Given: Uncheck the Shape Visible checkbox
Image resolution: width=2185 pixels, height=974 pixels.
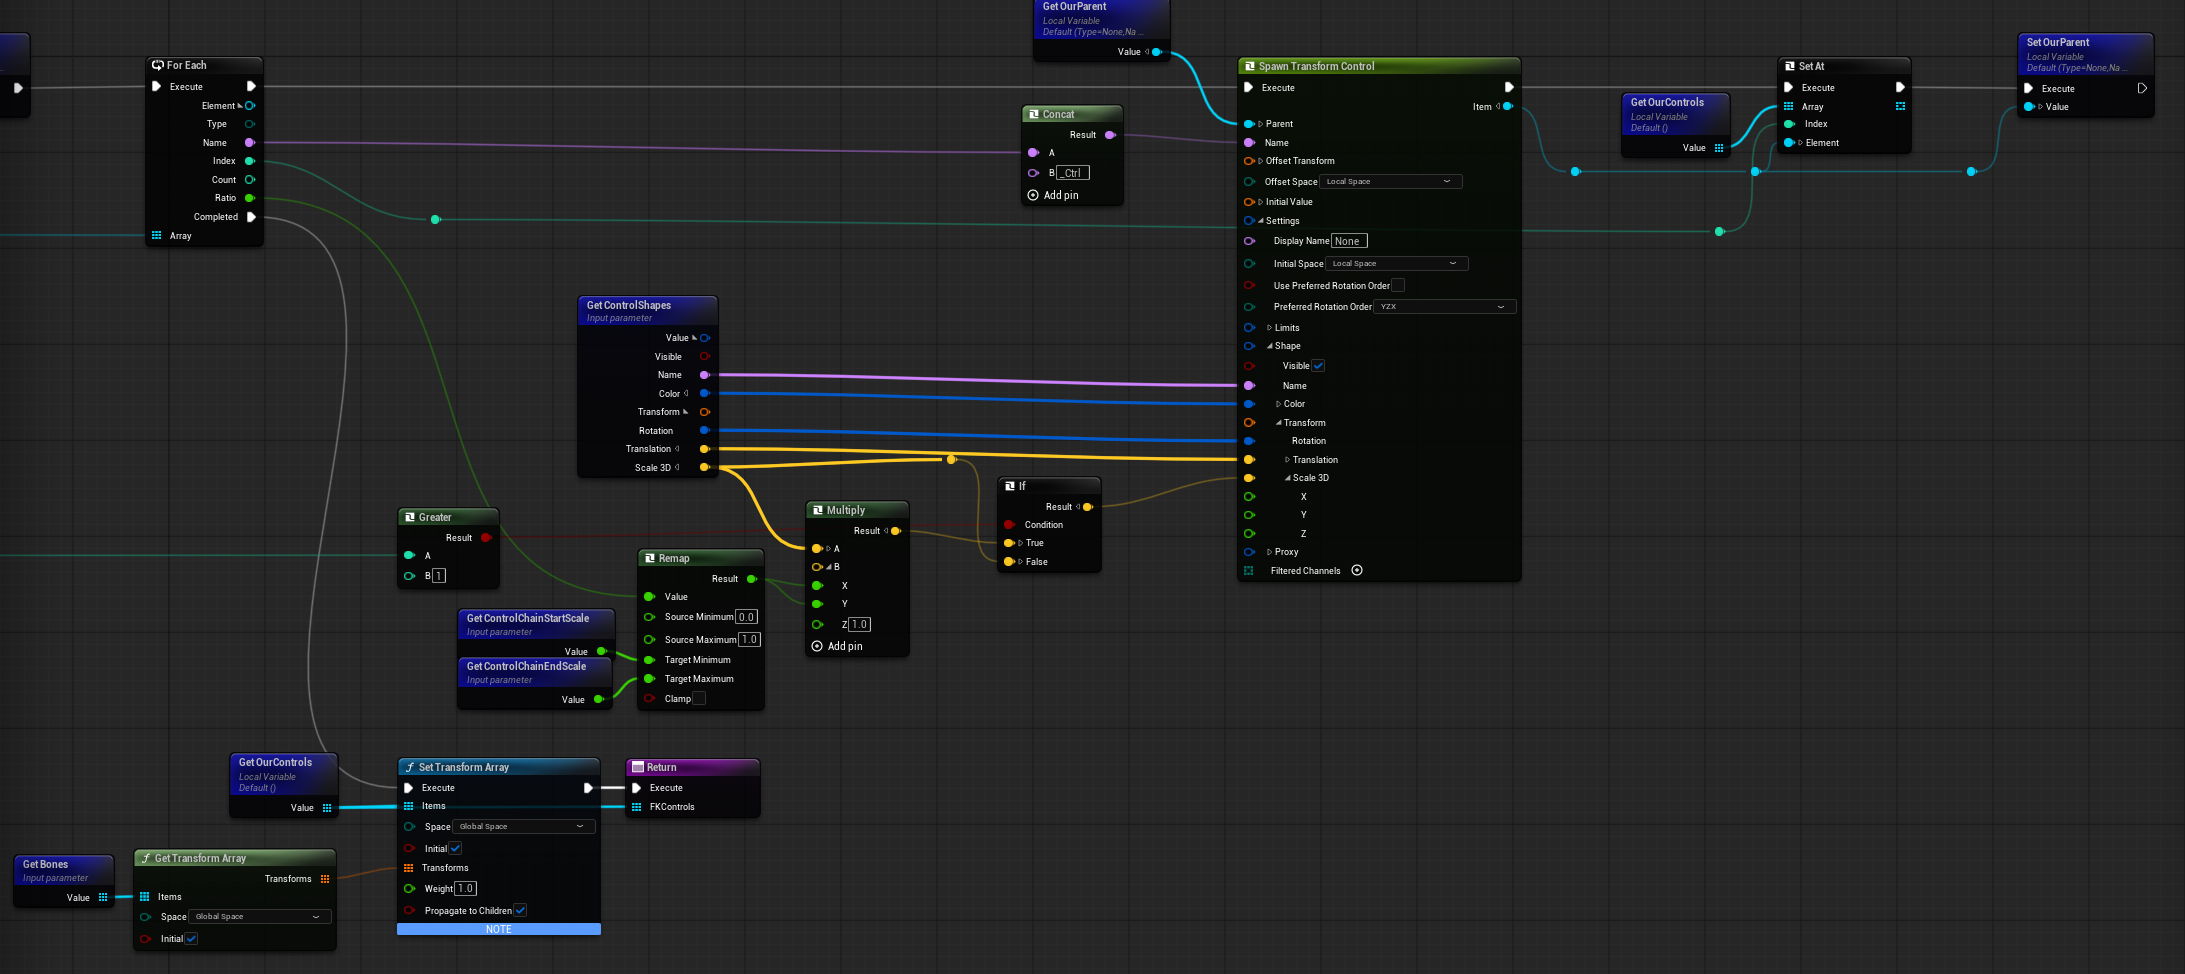Looking at the screenshot, I should (x=1318, y=366).
